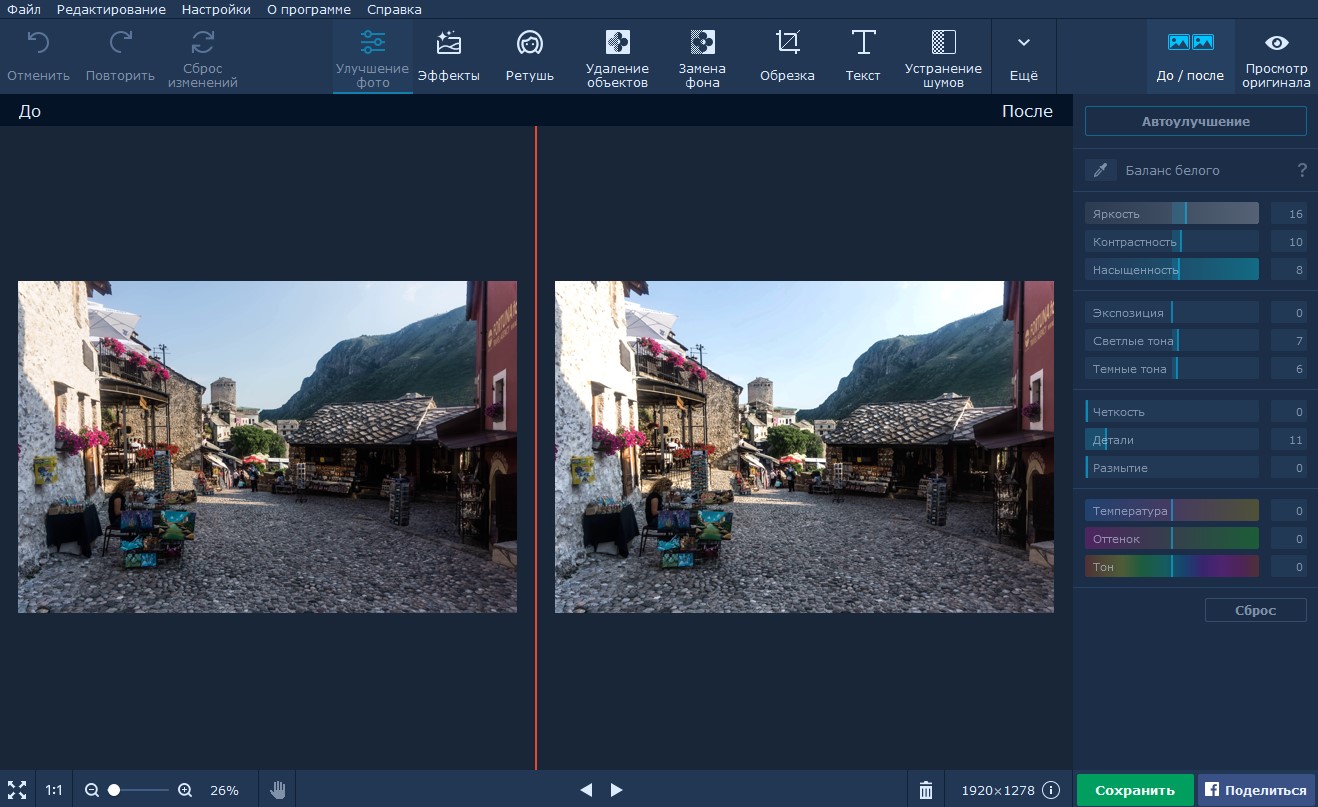Viewport: 1318px width, 807px height.
Task: Adjust the Тон hue slider
Action: (1172, 566)
